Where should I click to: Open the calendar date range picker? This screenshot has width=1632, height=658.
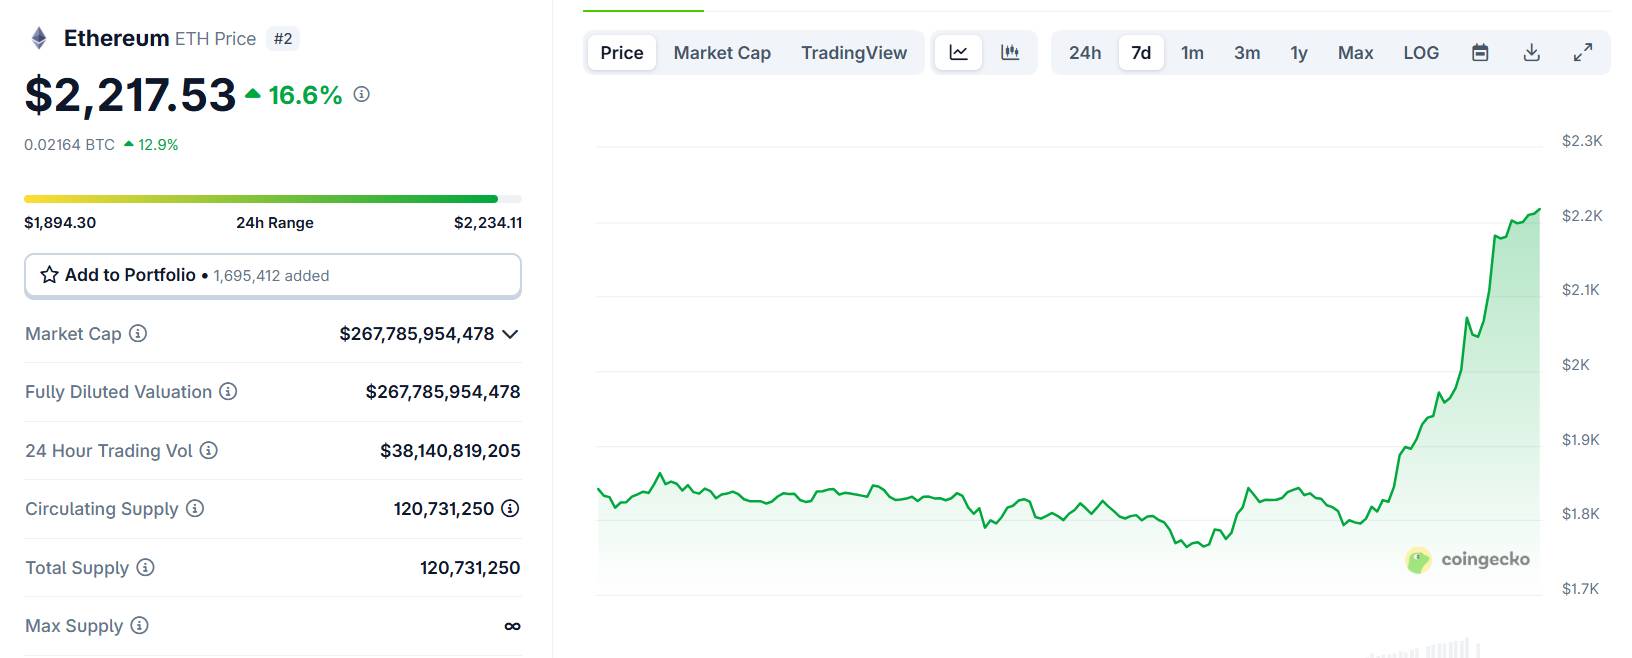pyautogui.click(x=1480, y=53)
